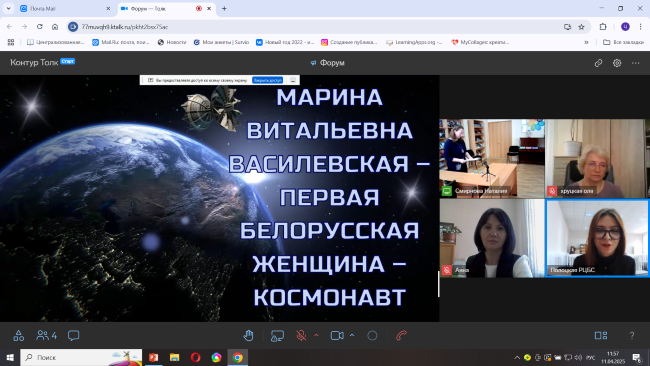
Task: Open Контур Толк settings gear
Action: point(617,63)
